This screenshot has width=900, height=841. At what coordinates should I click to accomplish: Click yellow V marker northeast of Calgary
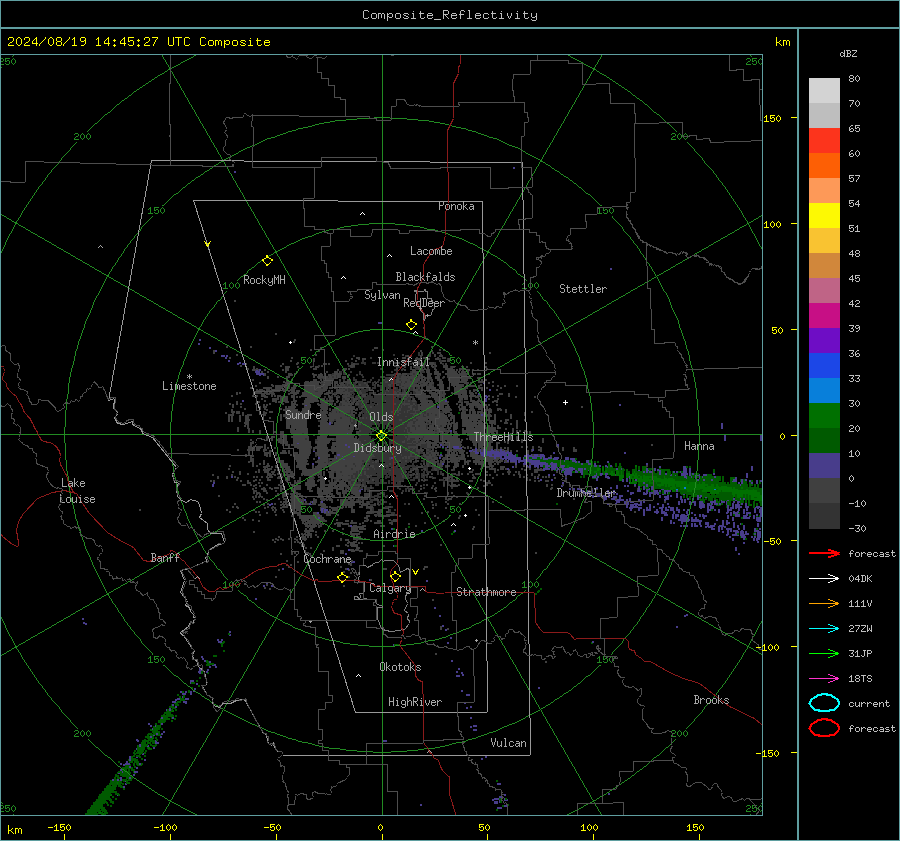coord(415,572)
